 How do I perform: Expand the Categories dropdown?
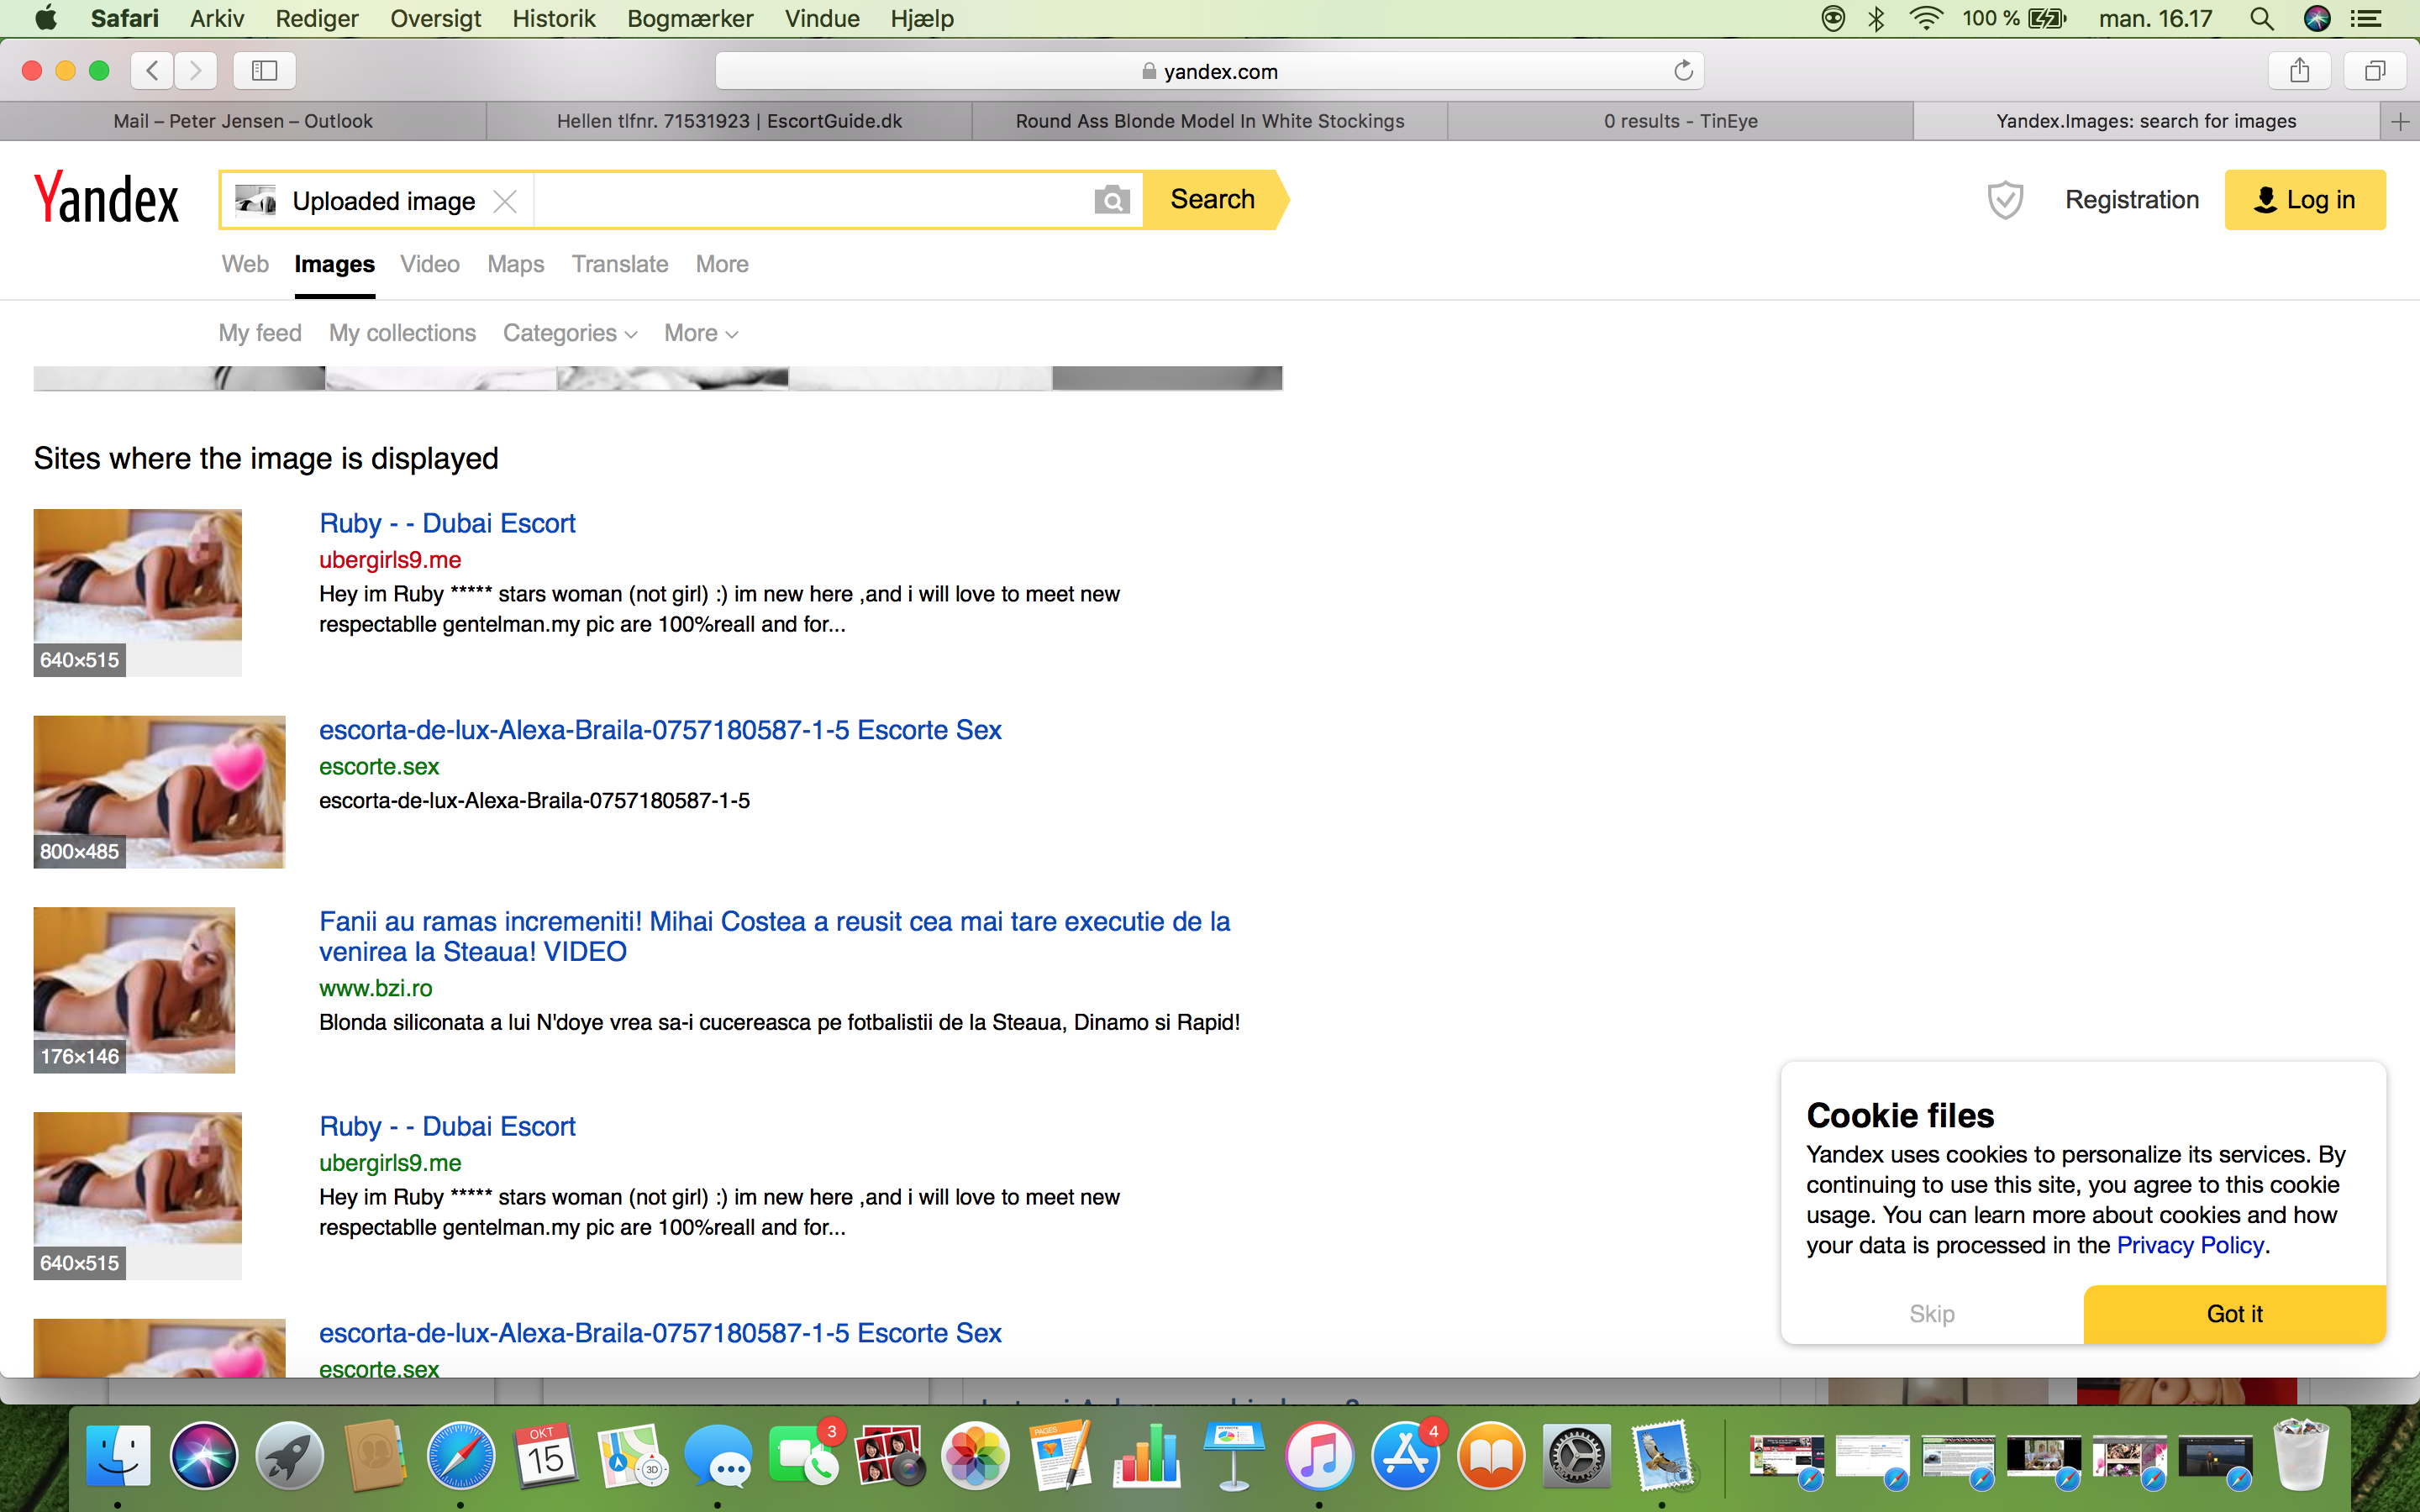[570, 333]
